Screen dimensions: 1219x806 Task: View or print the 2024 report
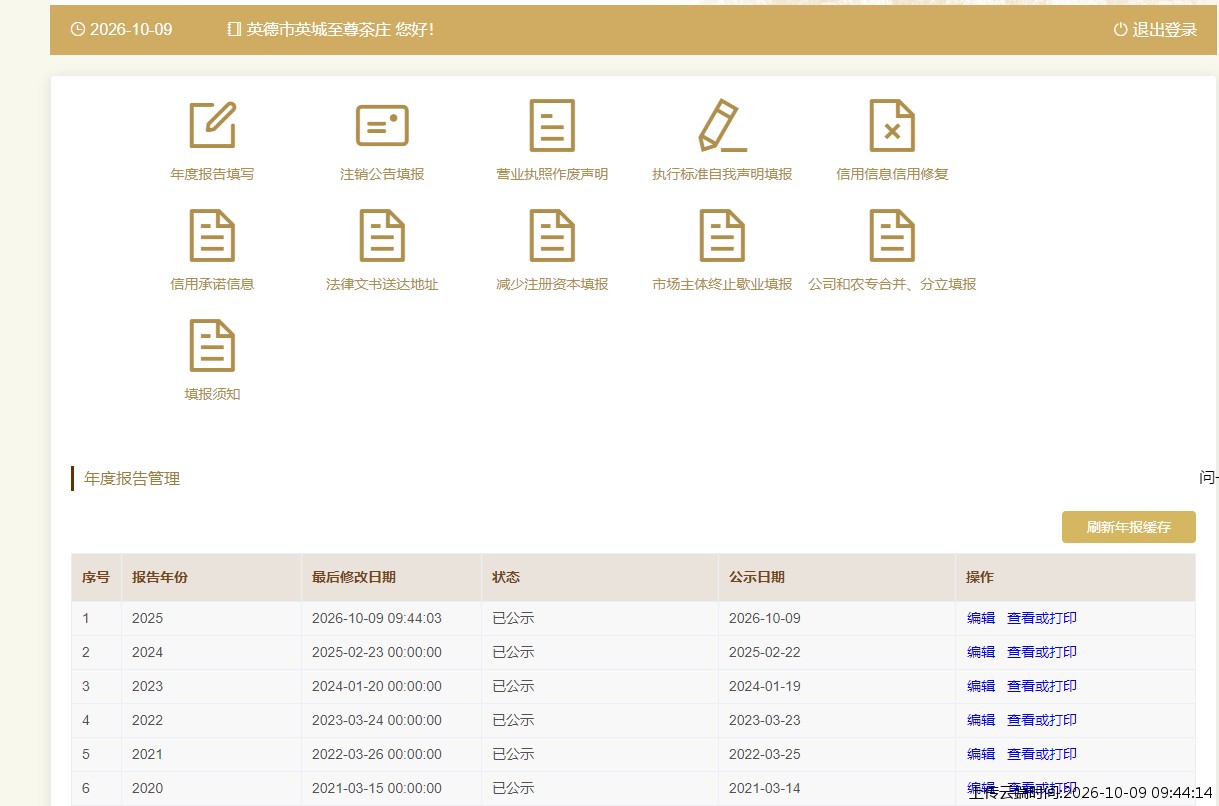tap(1042, 652)
